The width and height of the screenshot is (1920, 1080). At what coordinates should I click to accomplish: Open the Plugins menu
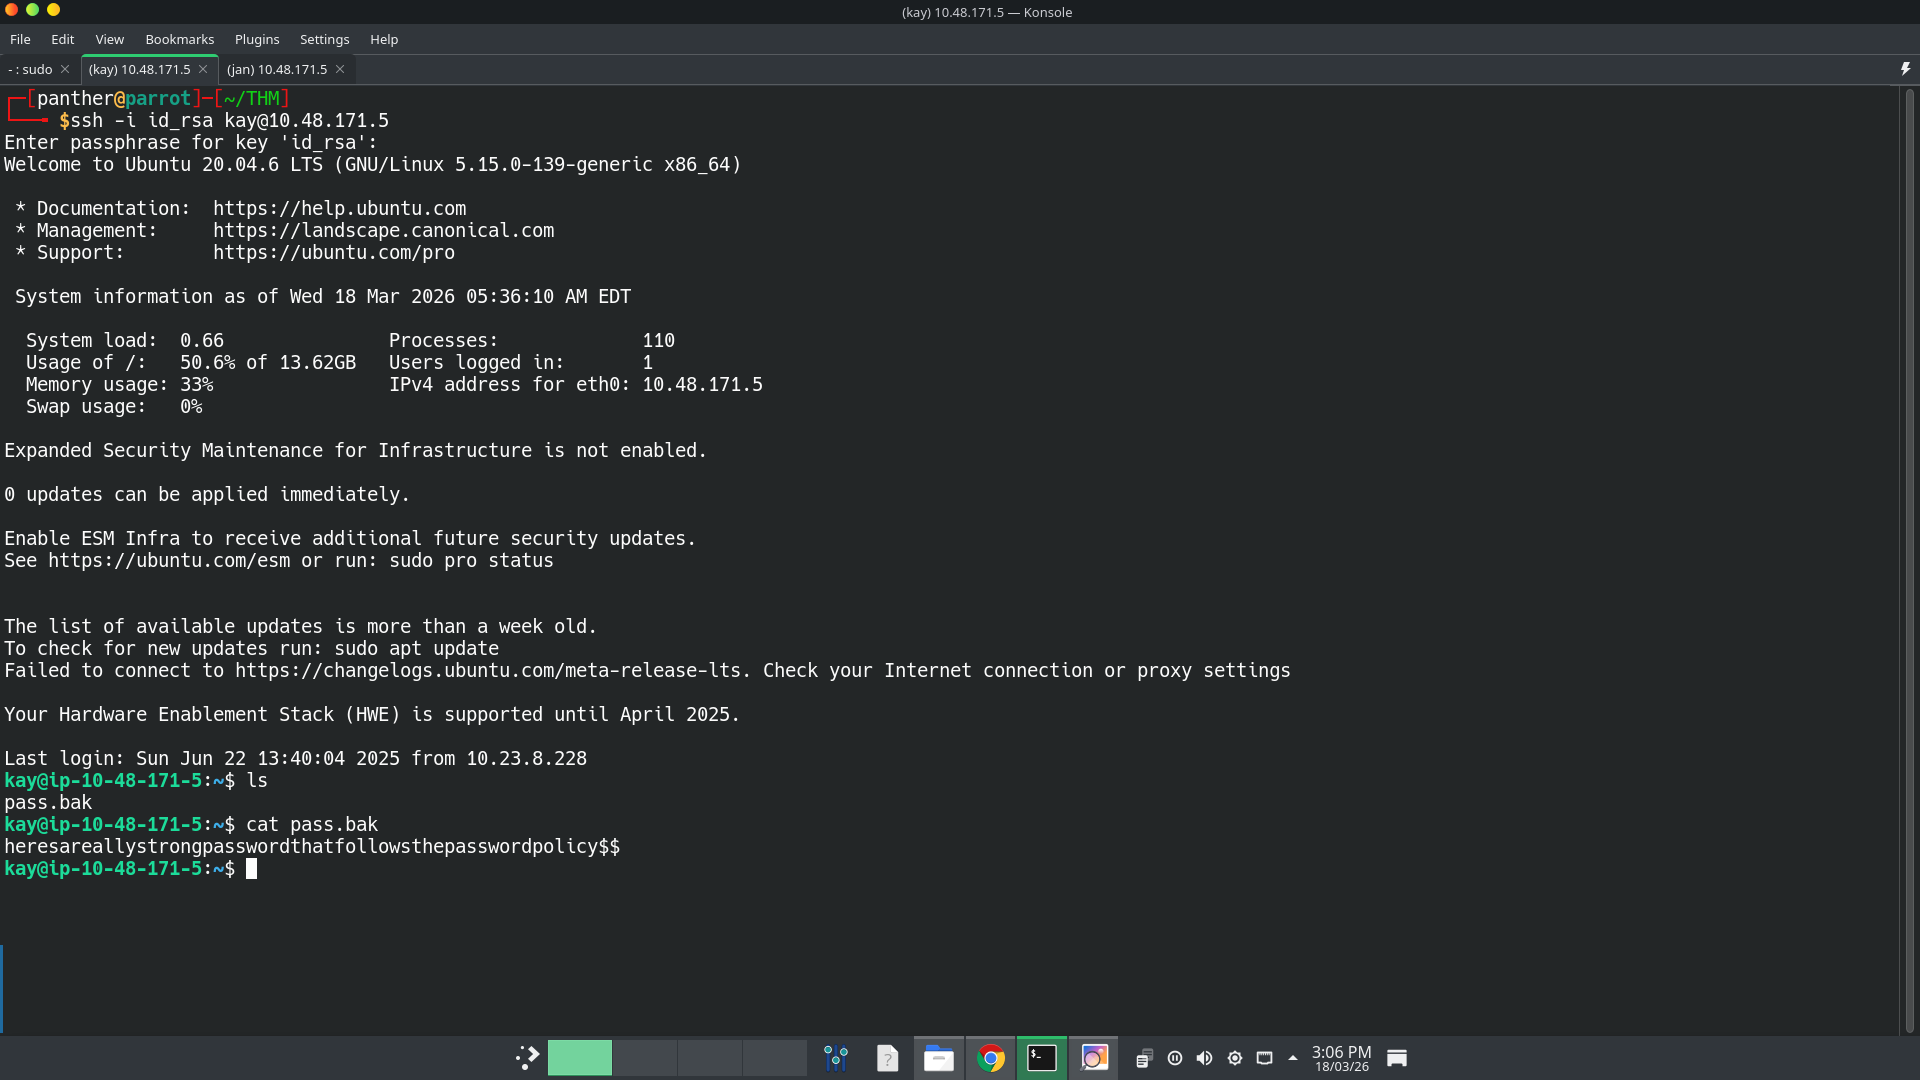[256, 39]
